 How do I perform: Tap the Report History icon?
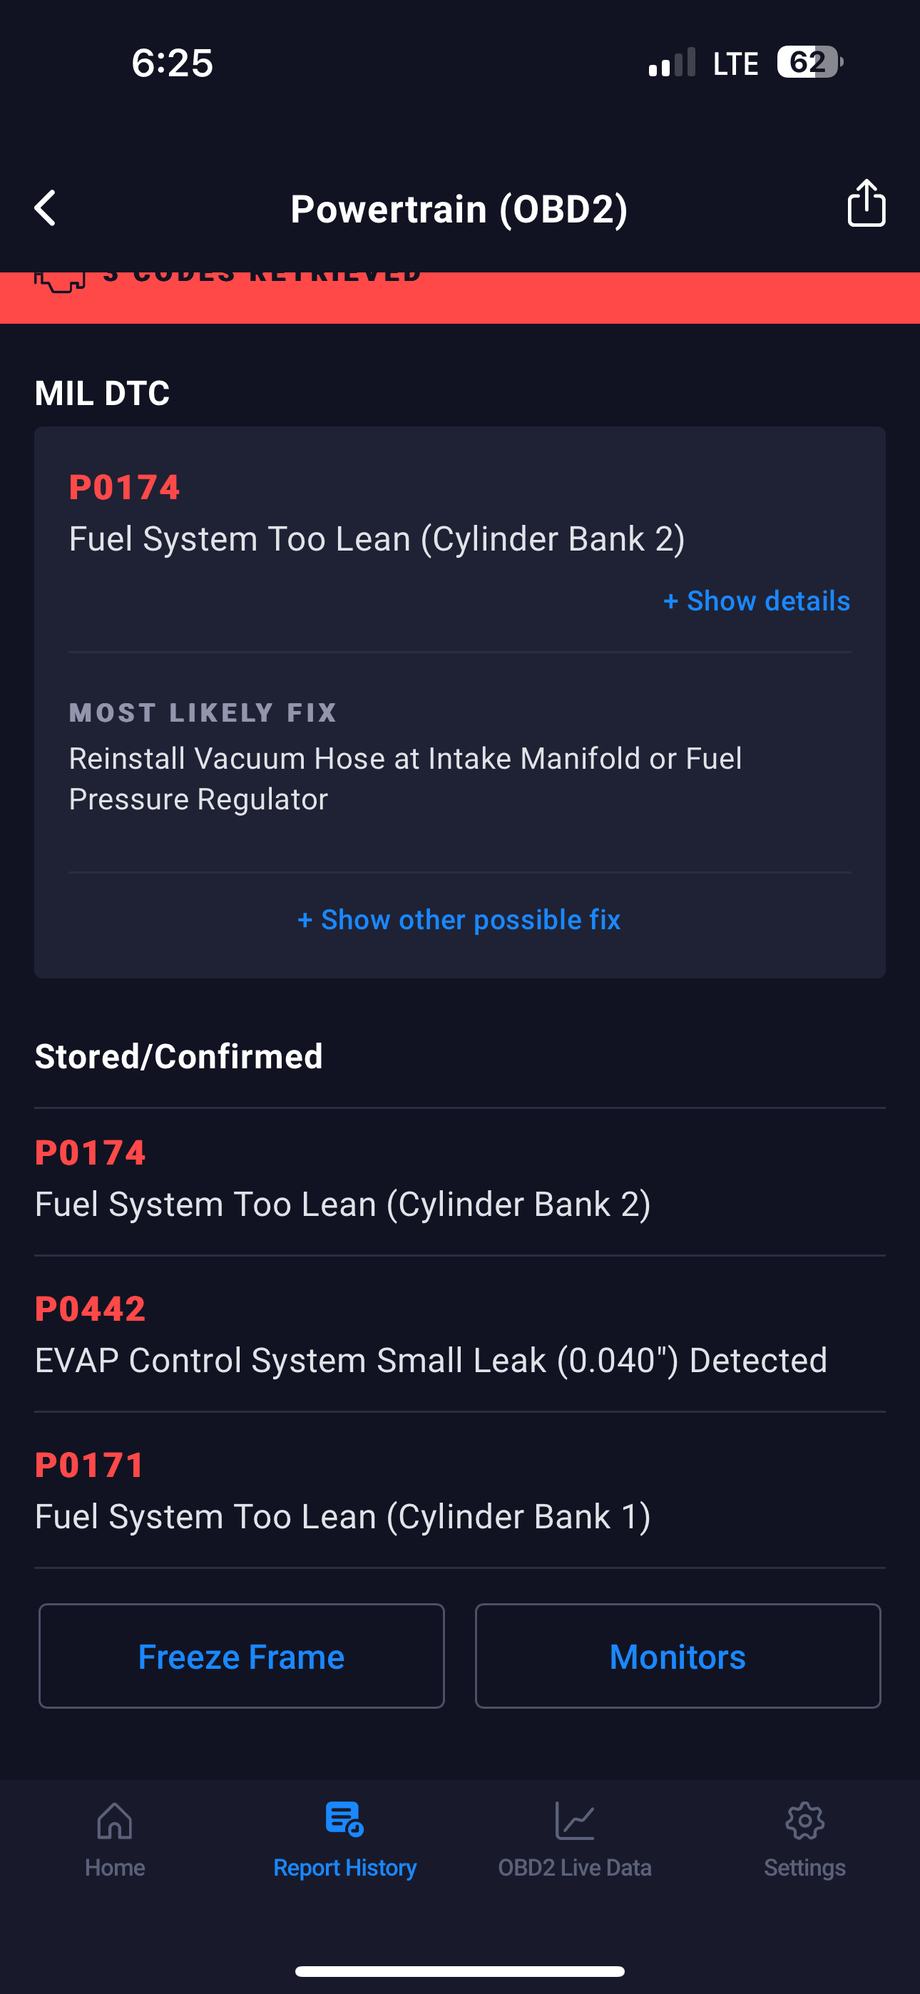click(x=345, y=1819)
